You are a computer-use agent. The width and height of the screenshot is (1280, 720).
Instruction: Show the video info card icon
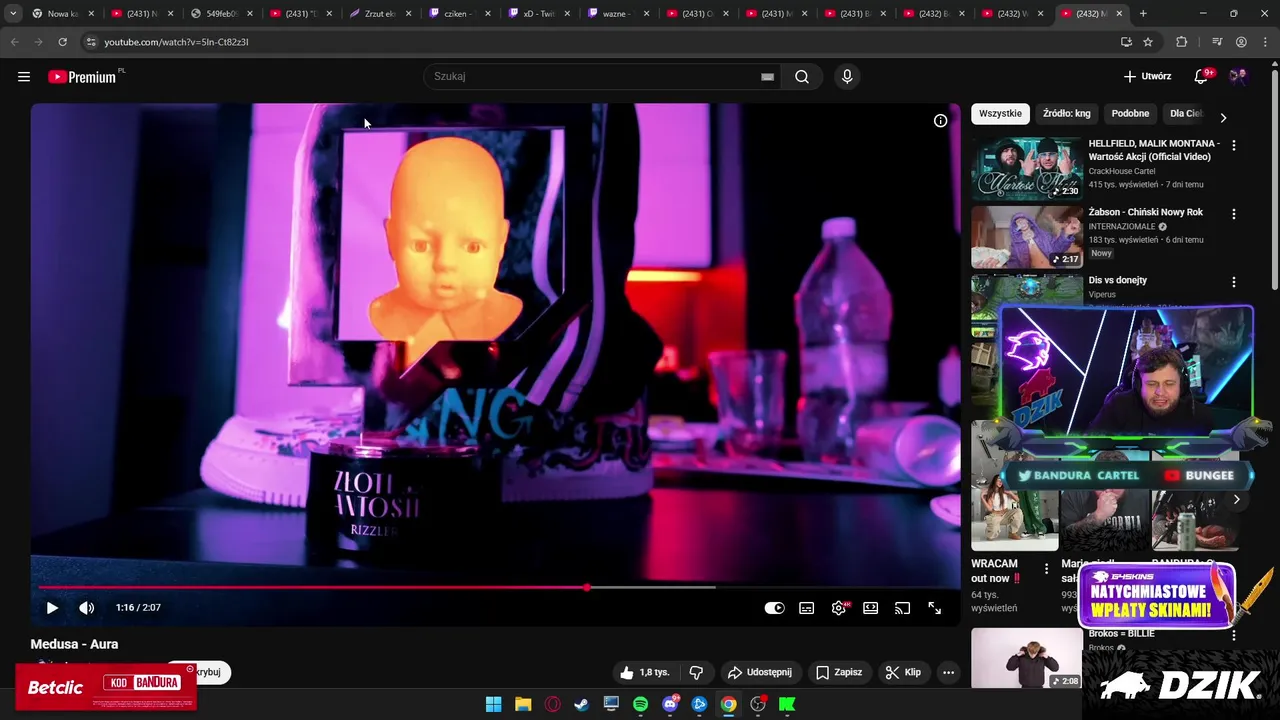[x=941, y=120]
